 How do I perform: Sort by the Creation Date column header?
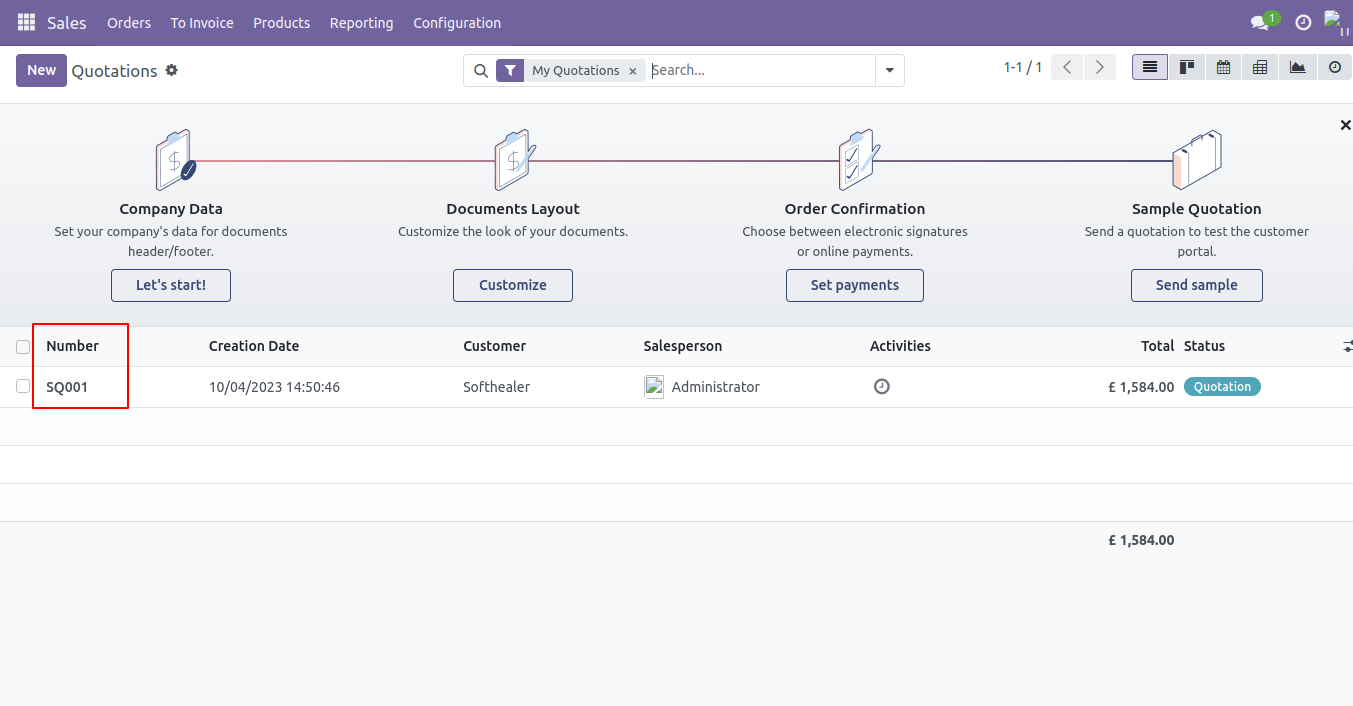click(254, 346)
